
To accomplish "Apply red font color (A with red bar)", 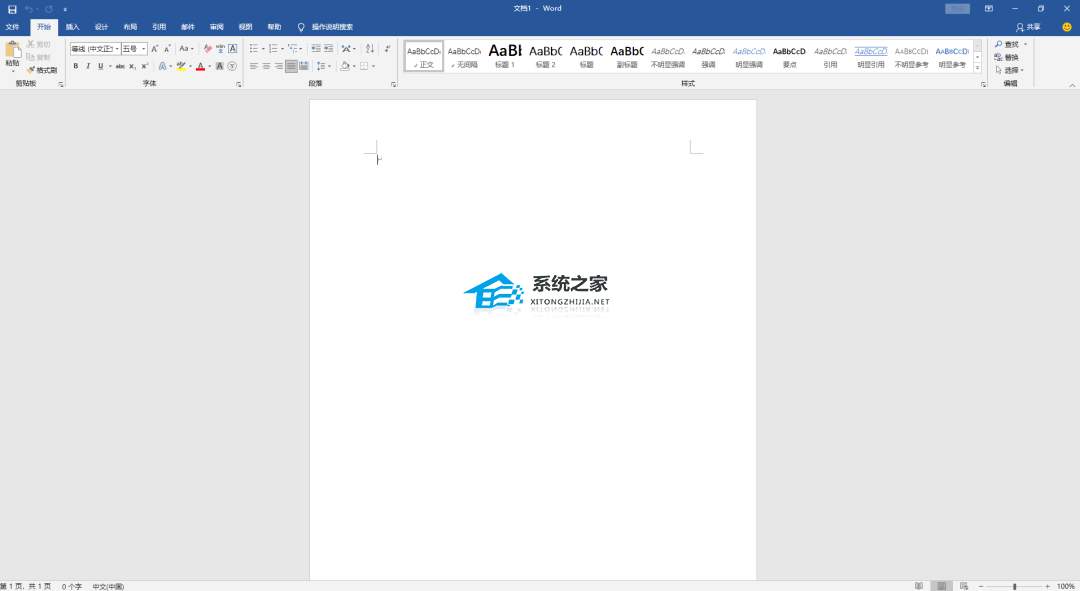I will 200,66.
